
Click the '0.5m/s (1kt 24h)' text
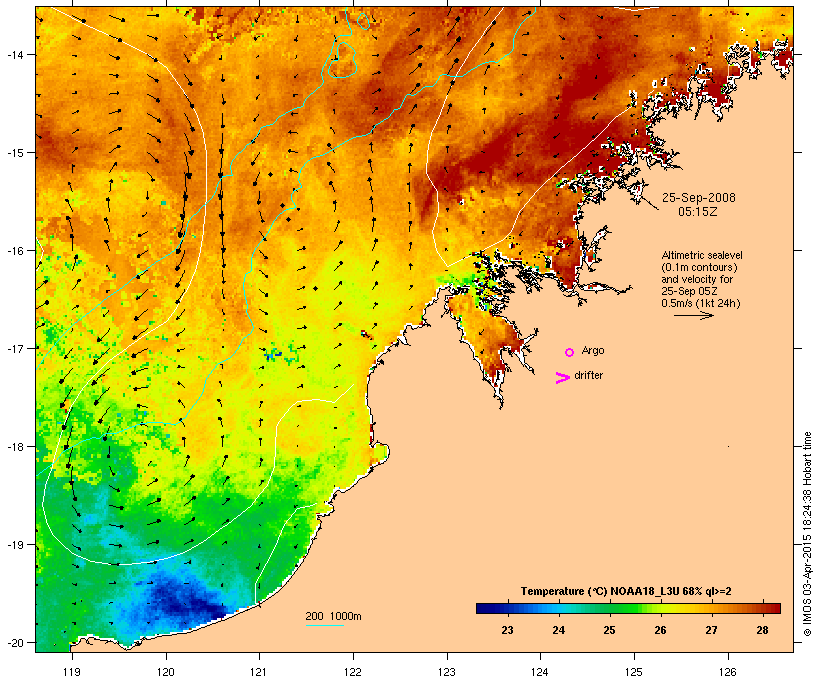[701, 303]
